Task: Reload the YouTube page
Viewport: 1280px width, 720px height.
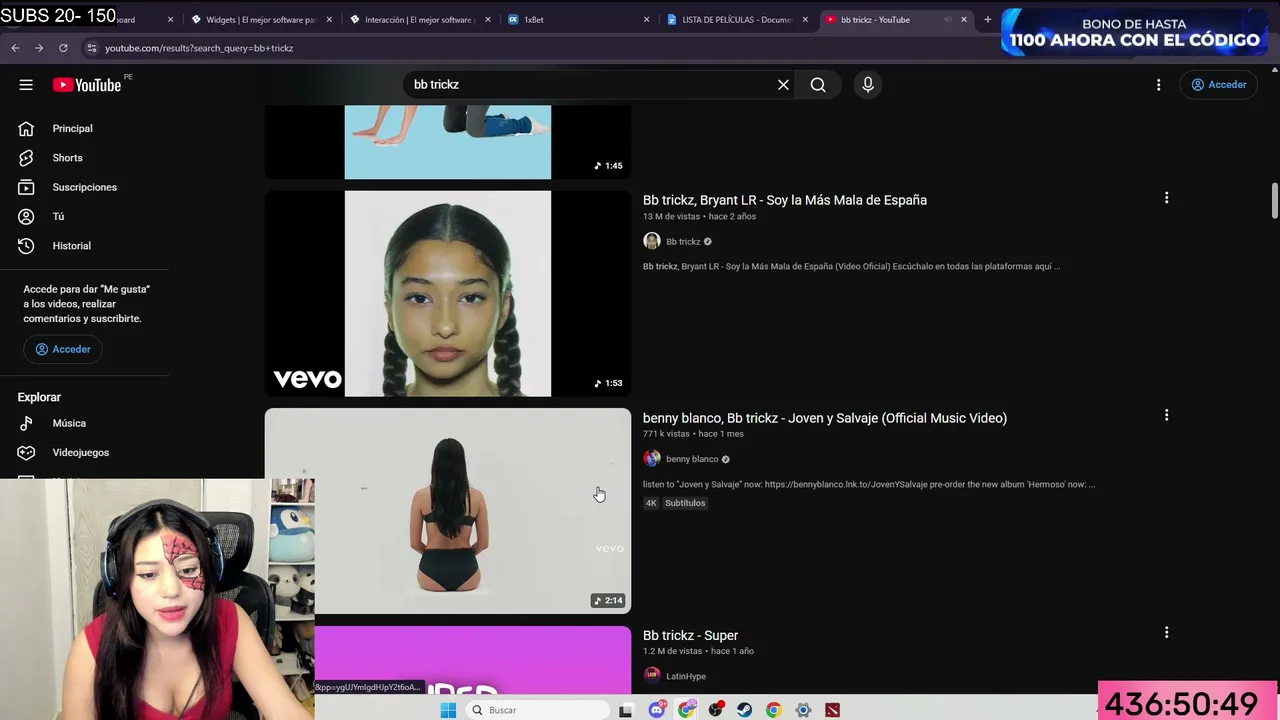Action: (63, 48)
